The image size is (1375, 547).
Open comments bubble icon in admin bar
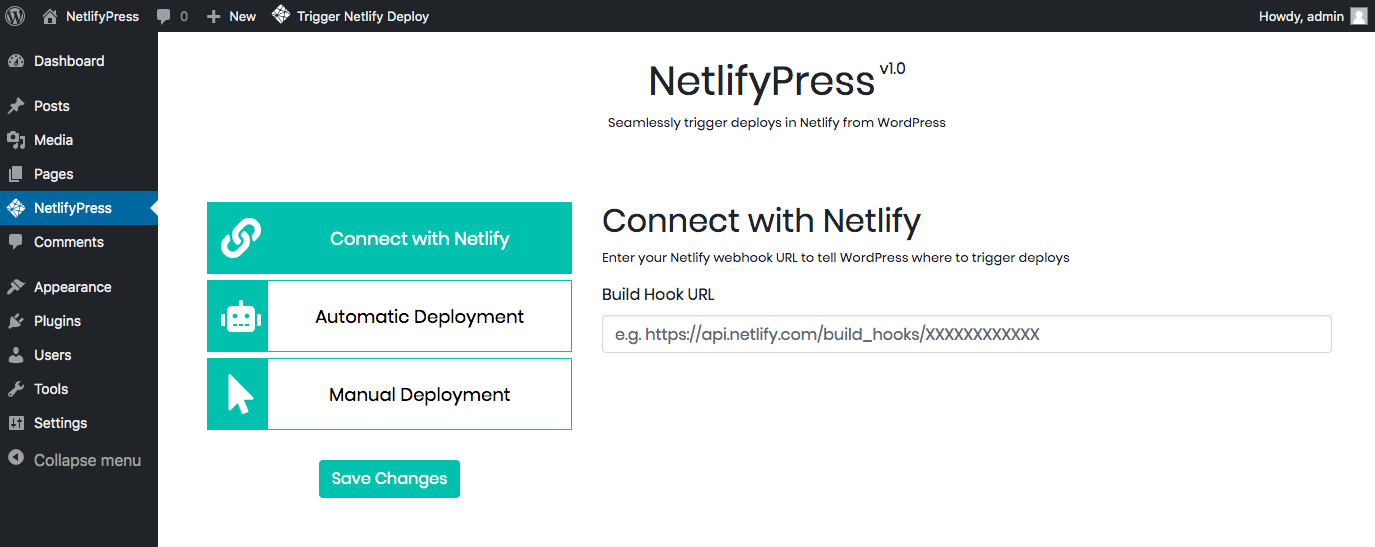pyautogui.click(x=163, y=17)
